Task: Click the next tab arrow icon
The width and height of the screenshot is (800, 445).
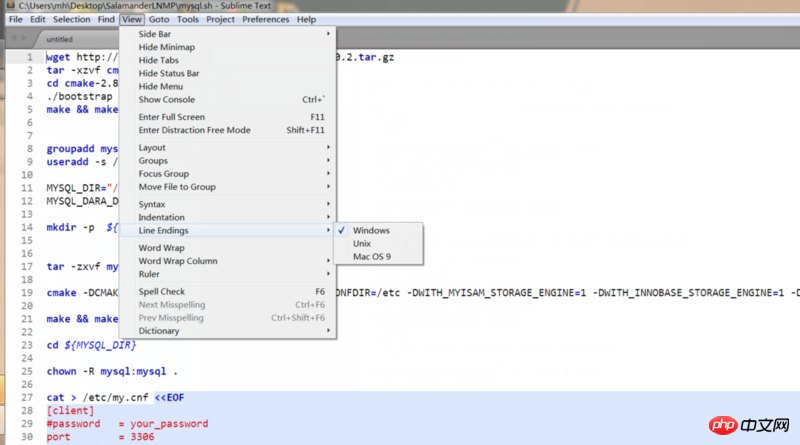Action: coord(26,38)
